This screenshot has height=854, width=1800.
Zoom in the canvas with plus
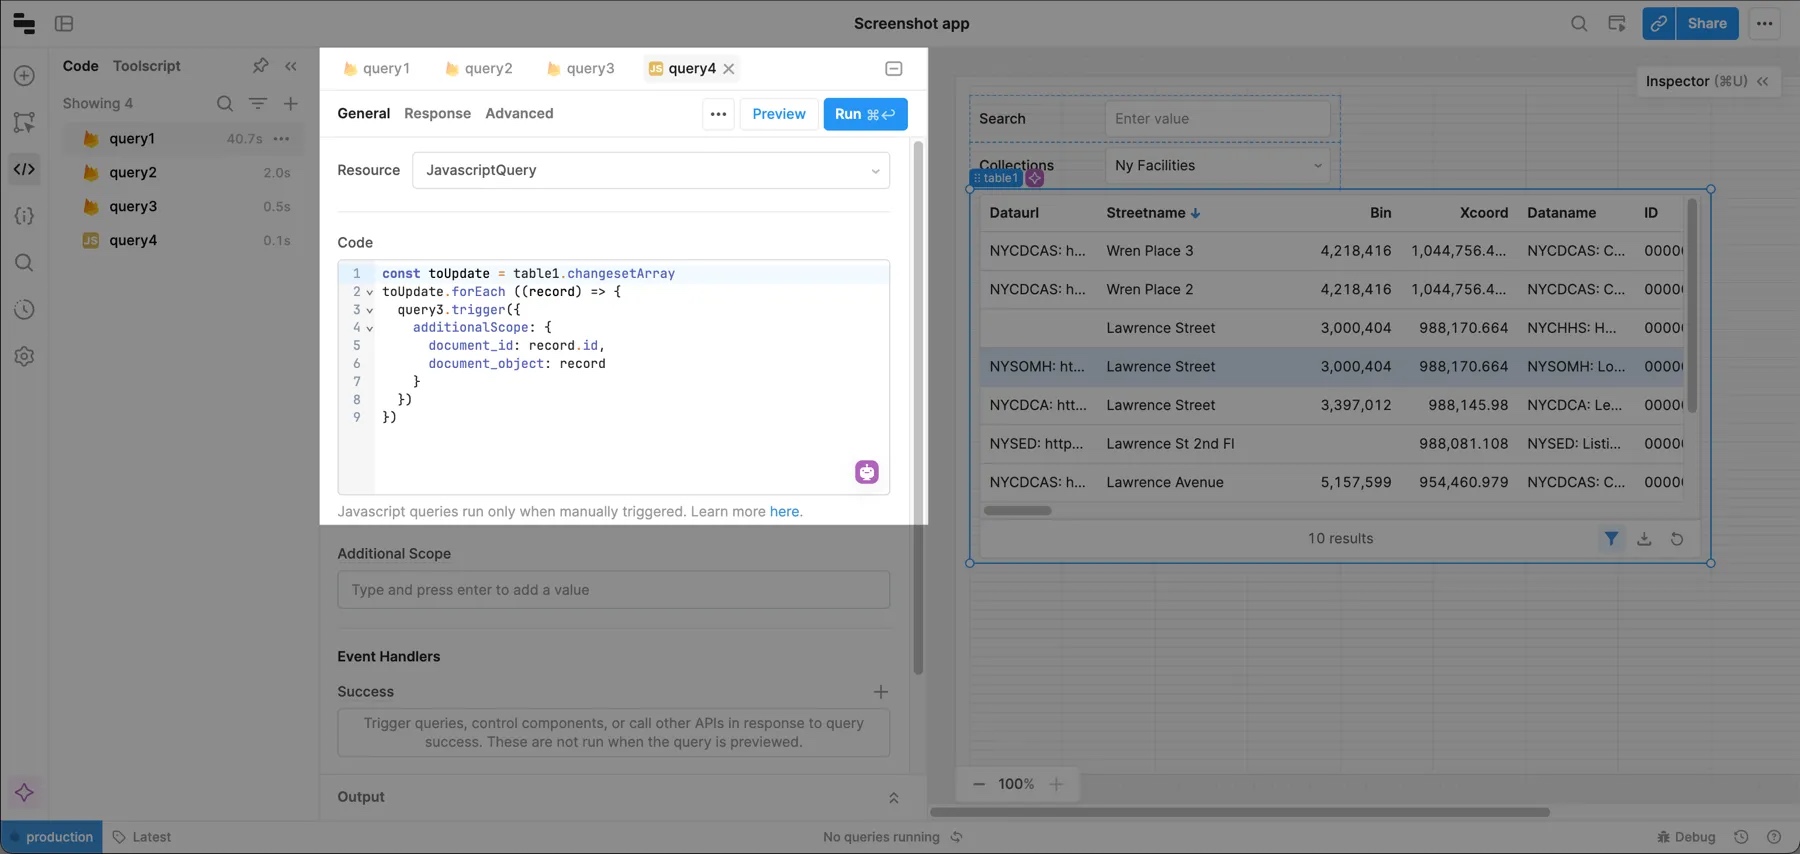(1056, 785)
